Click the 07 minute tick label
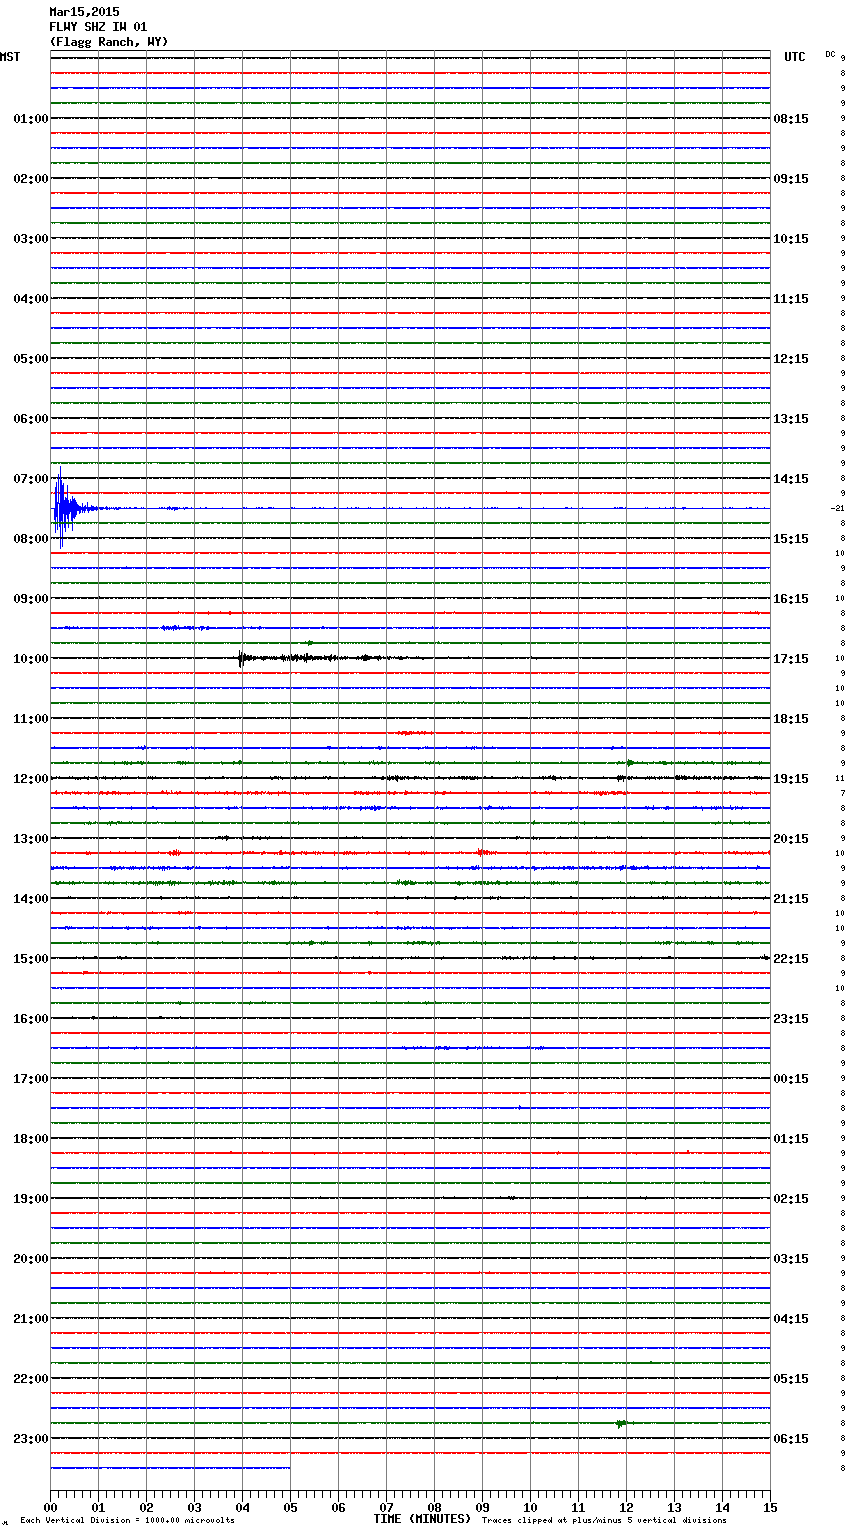The width and height of the screenshot is (850, 1534). pos(386,1507)
